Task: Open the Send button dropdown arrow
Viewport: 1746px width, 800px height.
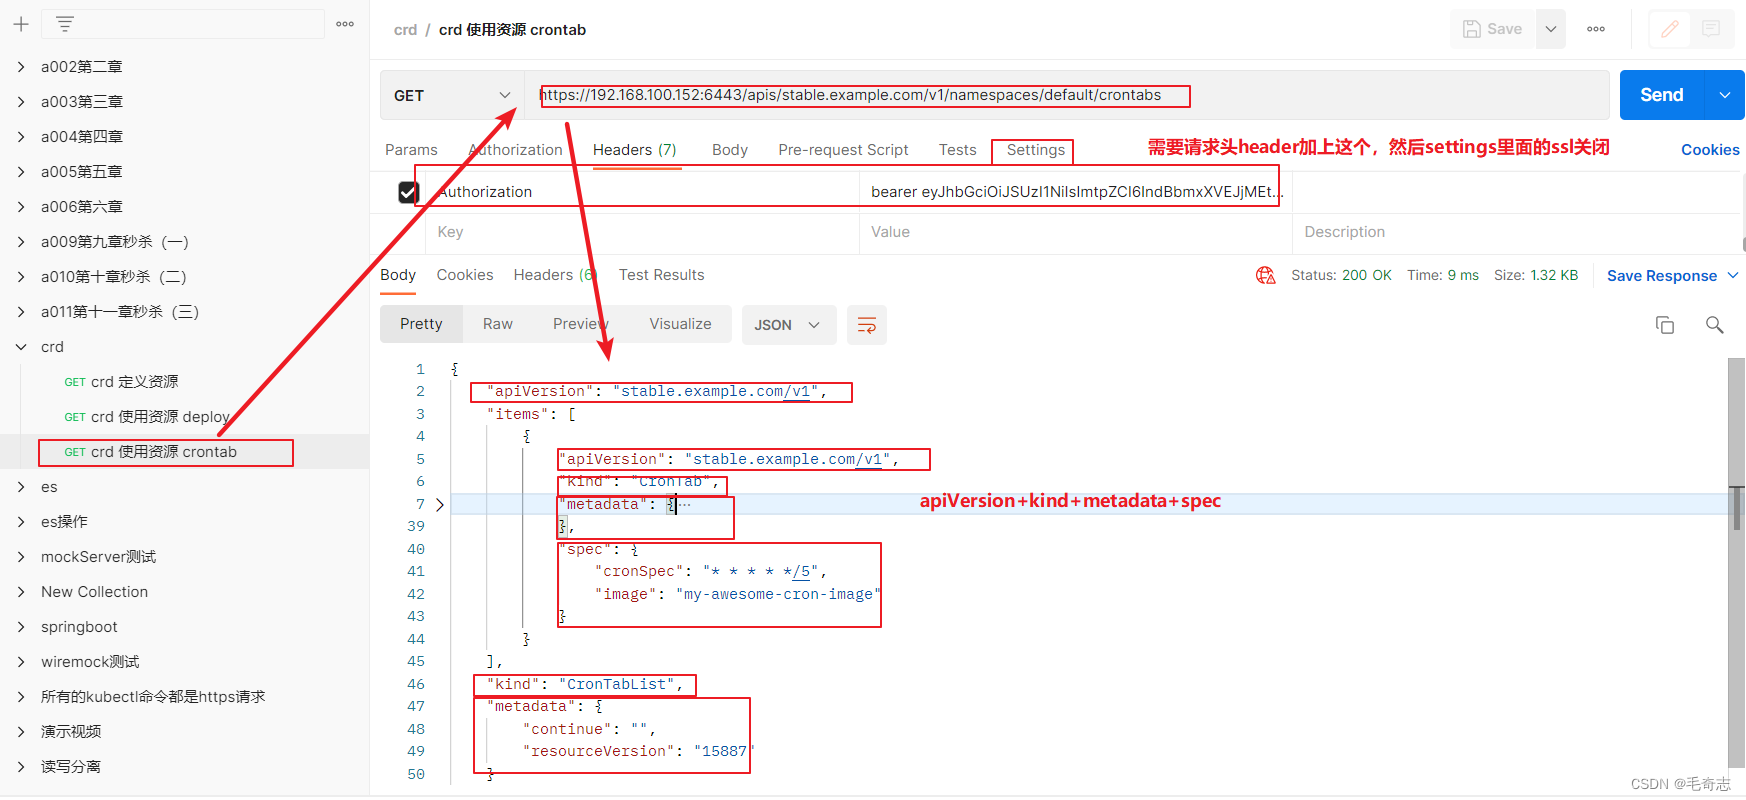Action: point(1725,95)
